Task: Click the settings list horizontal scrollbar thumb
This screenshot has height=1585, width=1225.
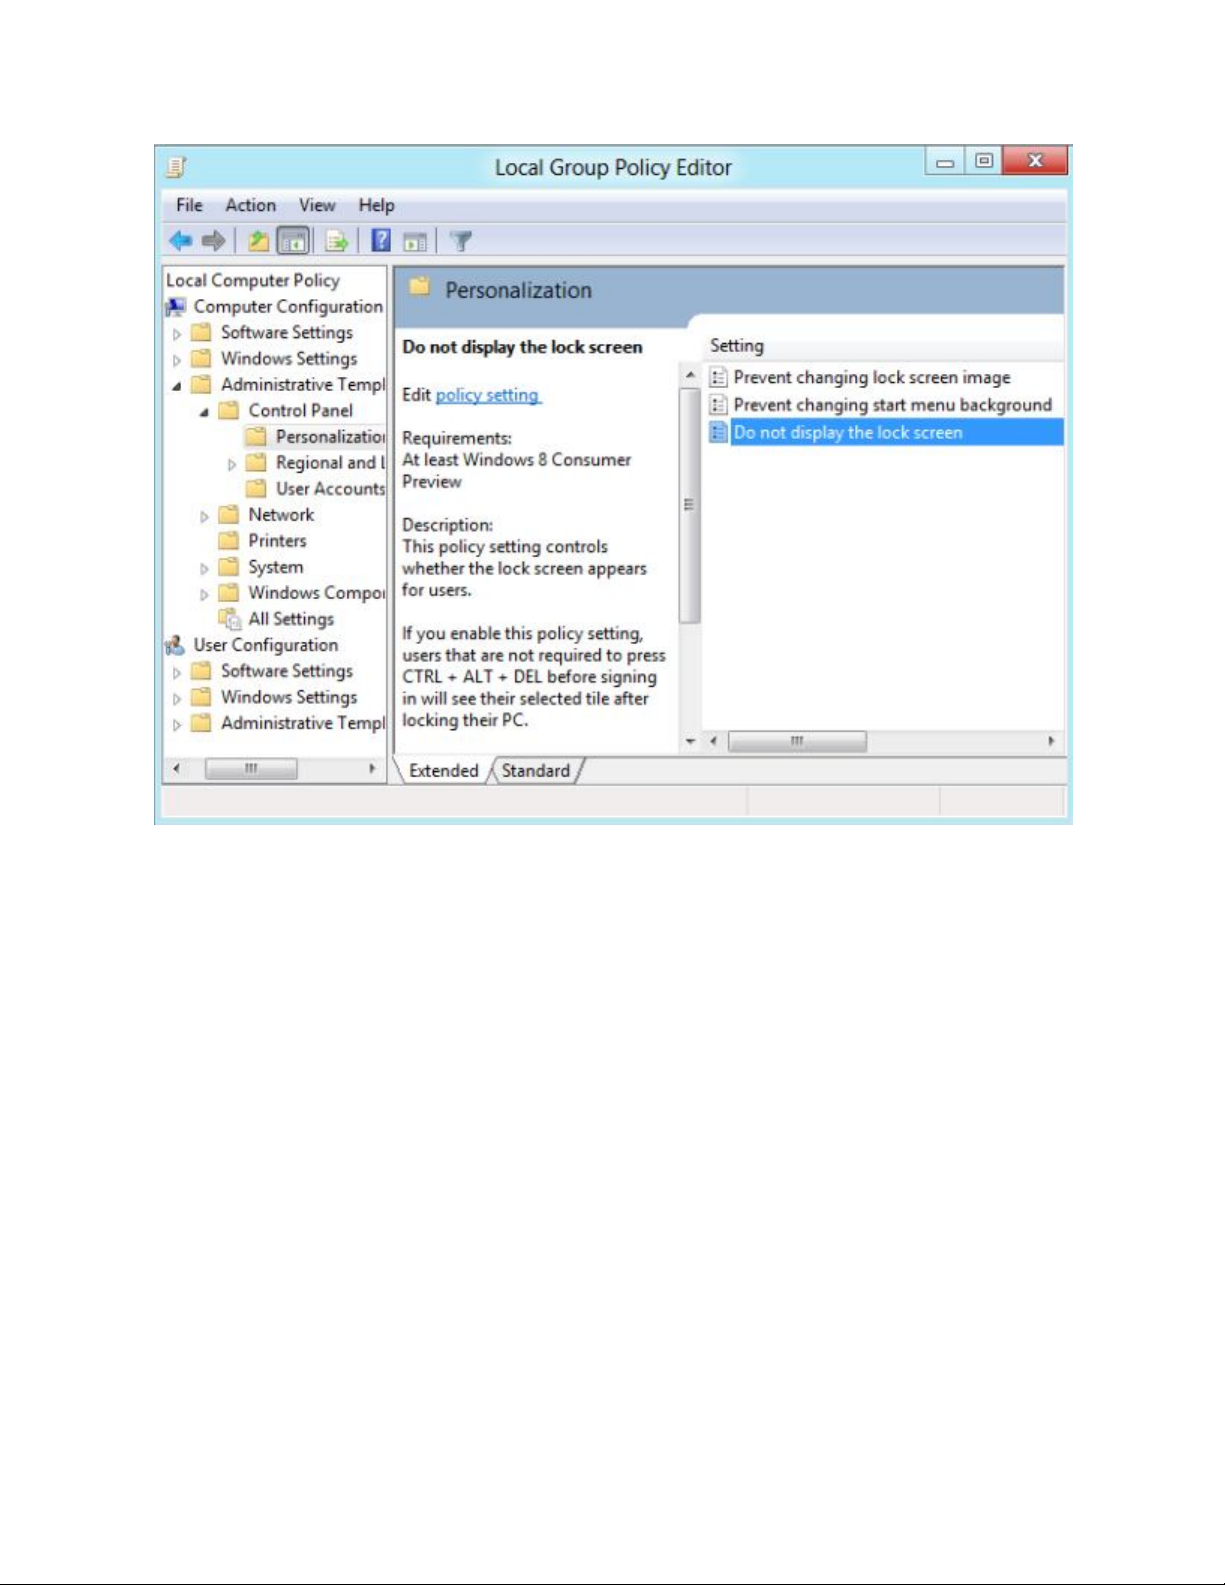Action: 797,741
